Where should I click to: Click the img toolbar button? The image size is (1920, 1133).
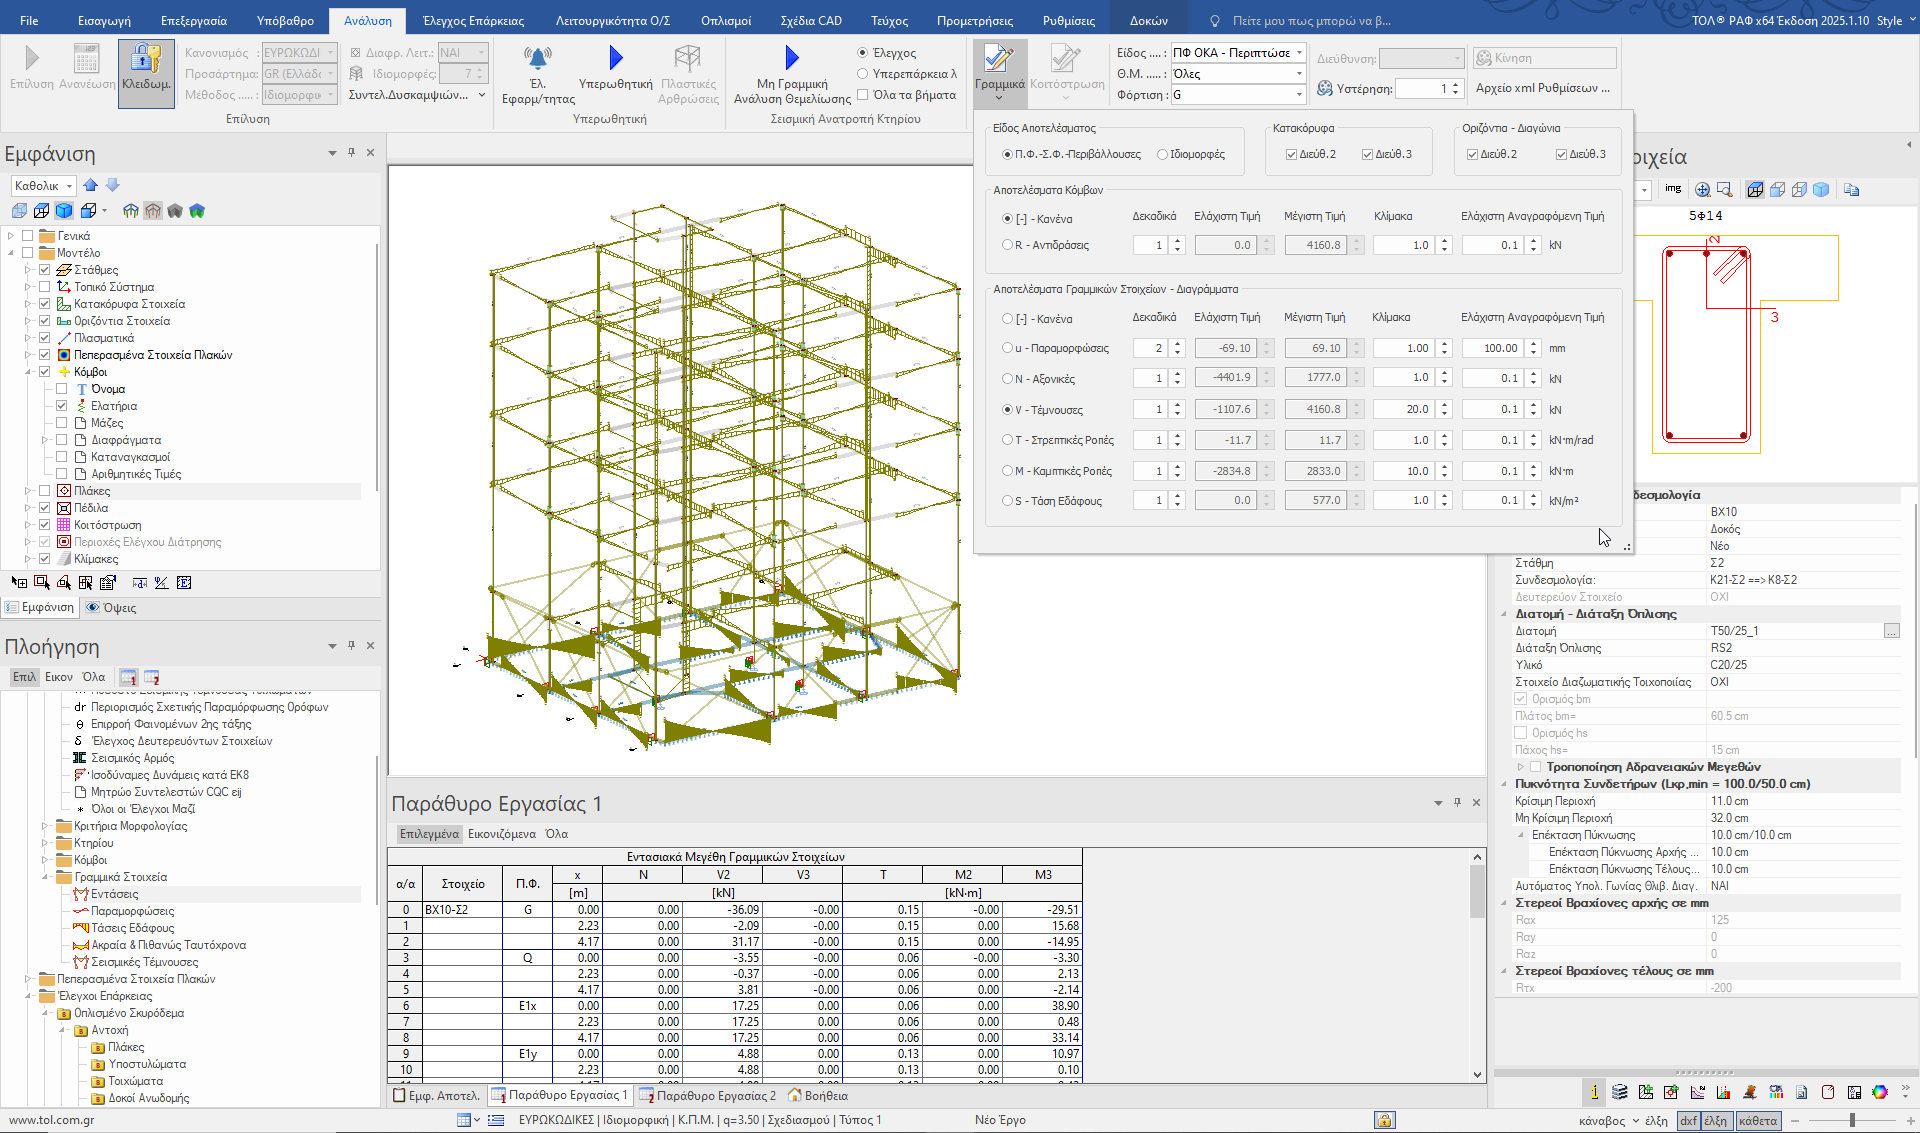click(x=1673, y=189)
